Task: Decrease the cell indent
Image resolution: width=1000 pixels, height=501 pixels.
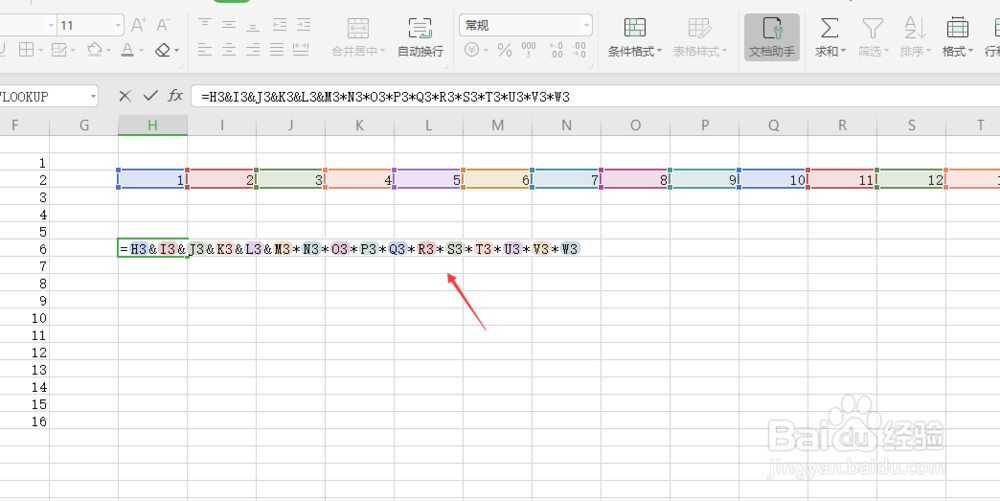Action: click(279, 25)
